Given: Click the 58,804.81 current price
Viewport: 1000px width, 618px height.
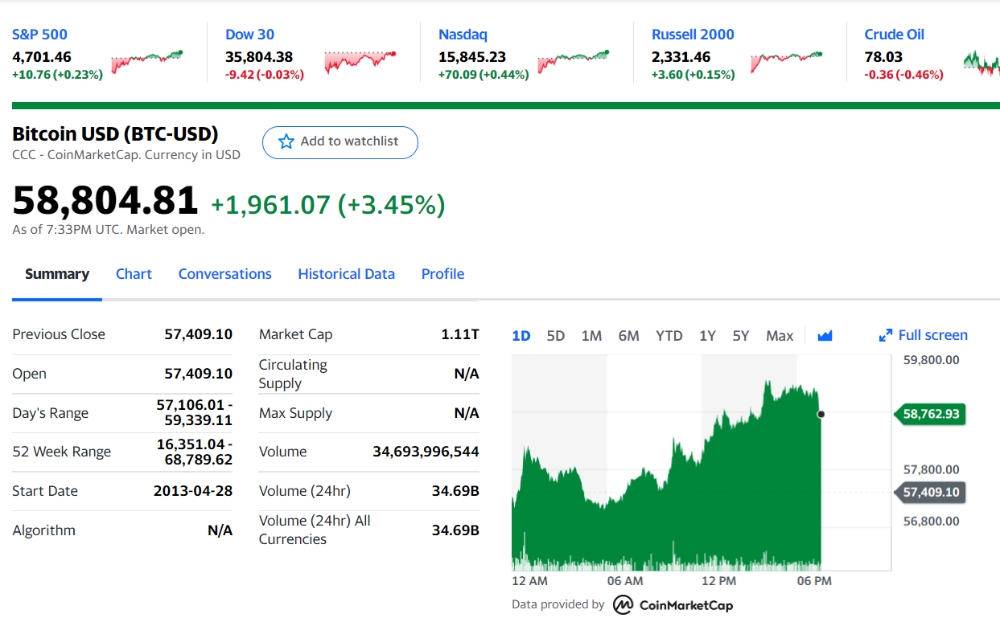Looking at the screenshot, I should coord(105,200).
